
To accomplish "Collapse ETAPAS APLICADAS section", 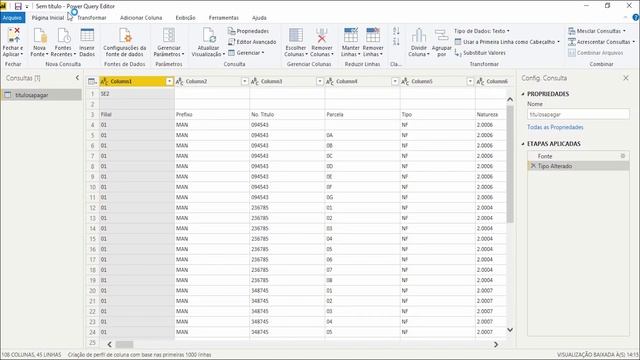I will click(x=523, y=144).
